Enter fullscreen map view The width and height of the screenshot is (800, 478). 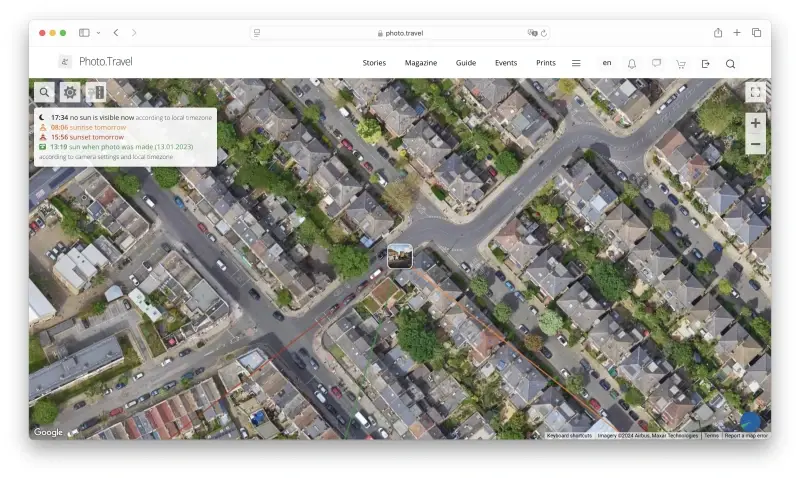click(x=755, y=92)
